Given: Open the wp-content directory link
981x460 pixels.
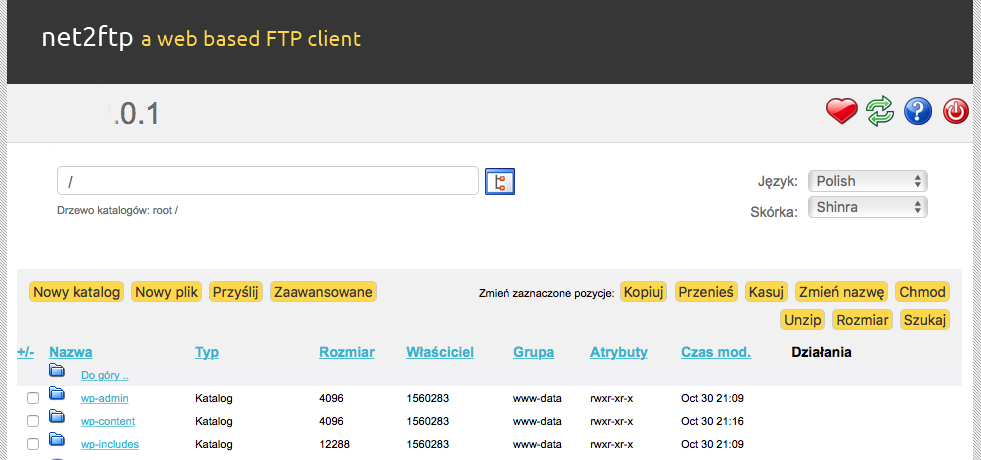Looking at the screenshot, I should pyautogui.click(x=108, y=421).
